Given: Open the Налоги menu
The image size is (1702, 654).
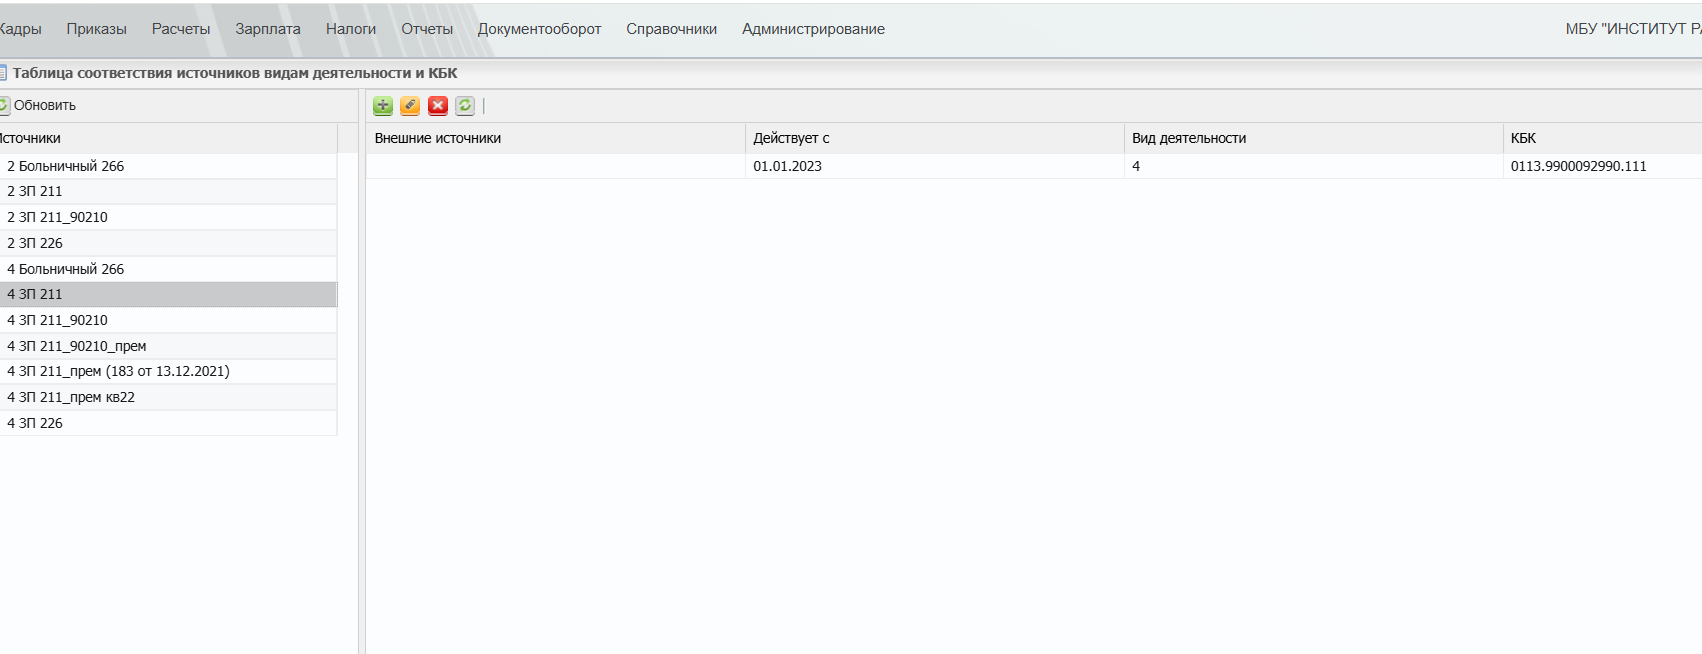Looking at the screenshot, I should click(351, 29).
